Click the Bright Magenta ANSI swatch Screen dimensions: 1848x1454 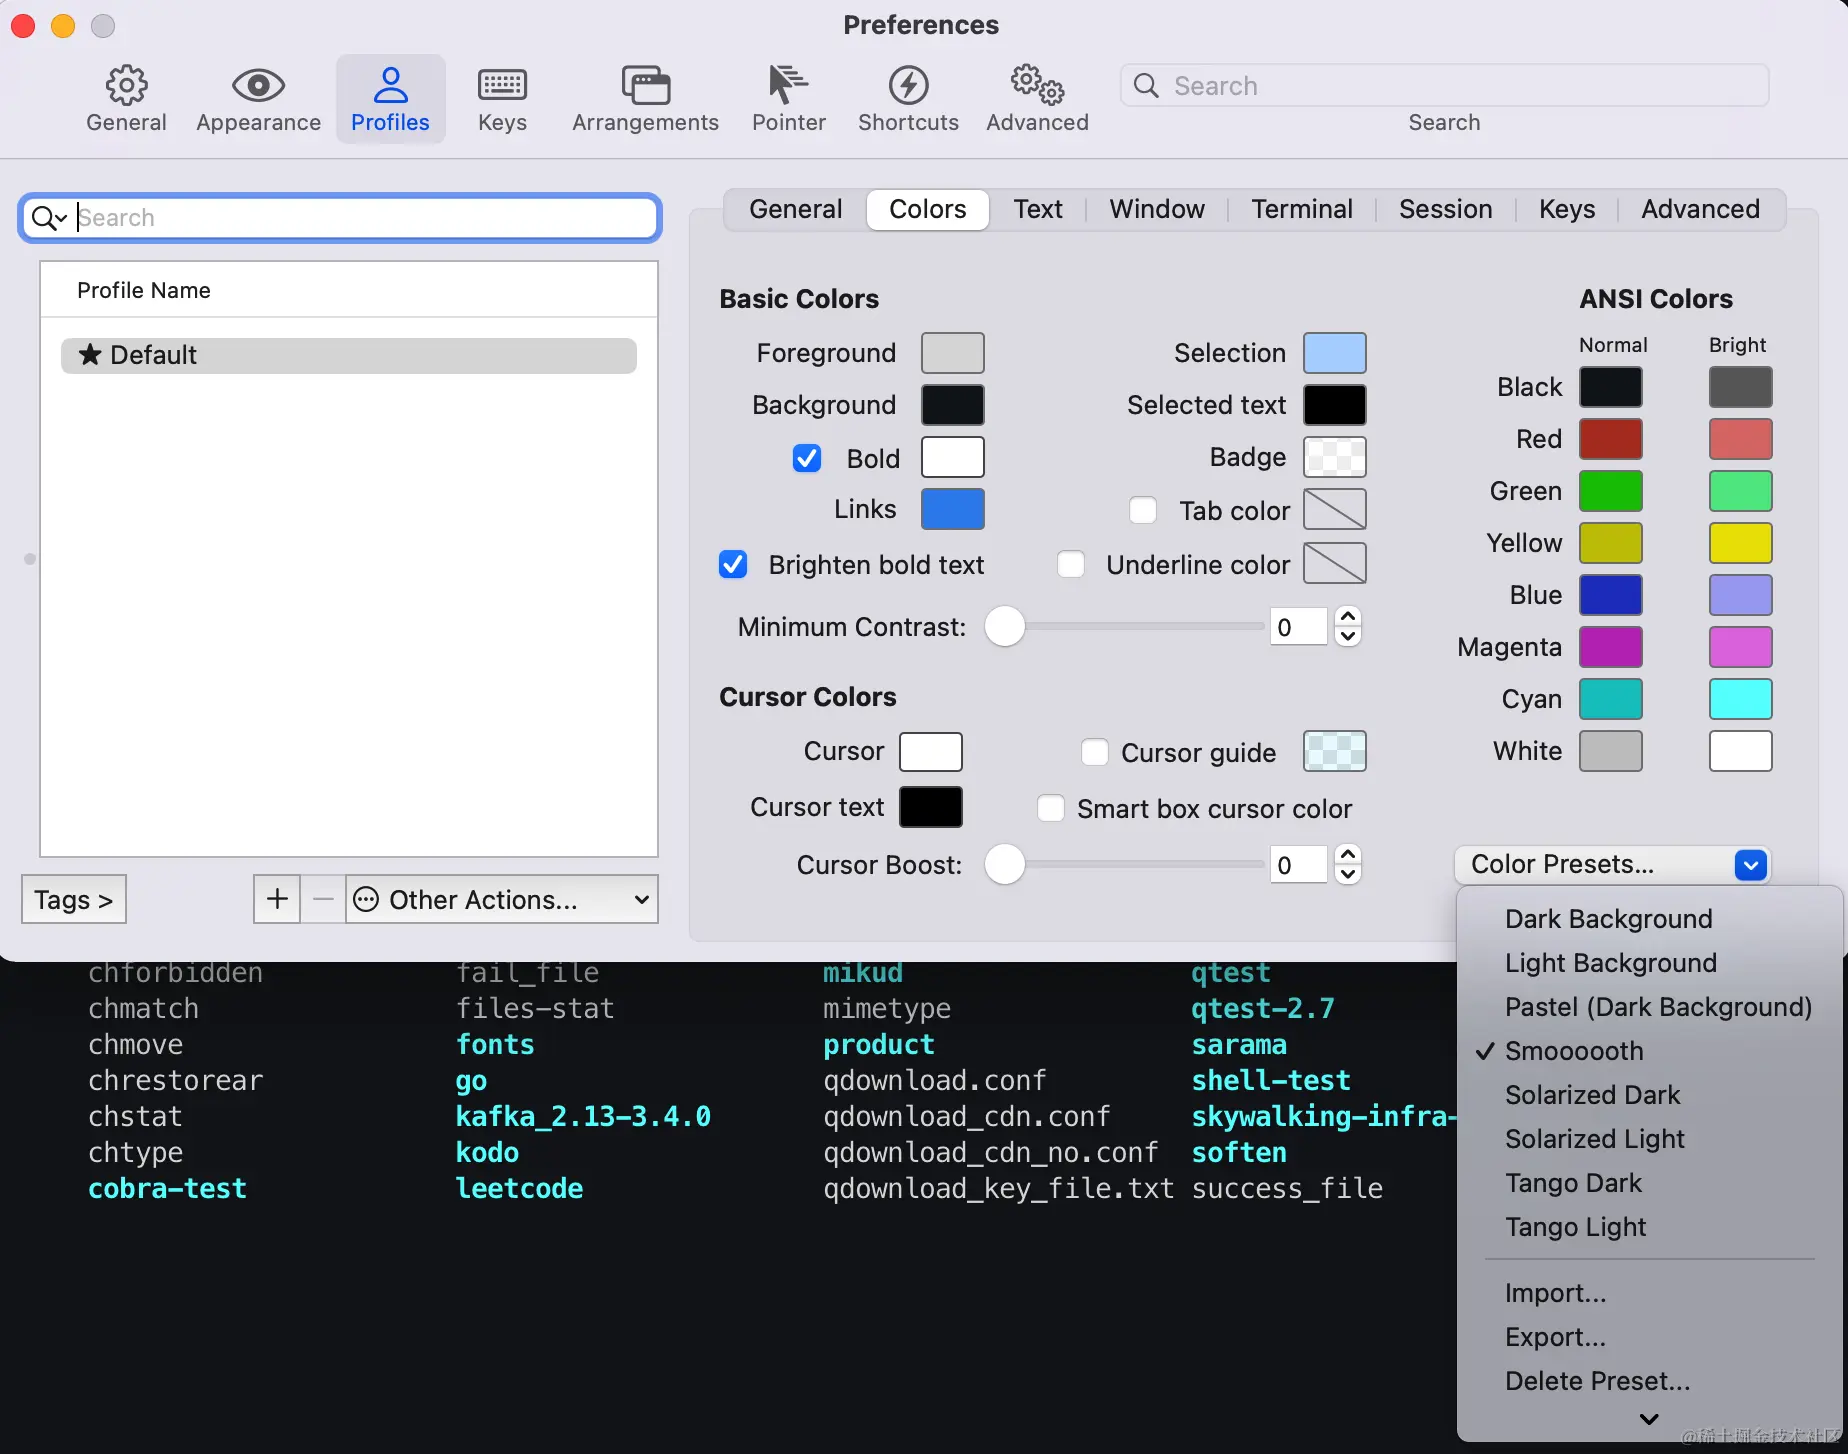[x=1740, y=647]
